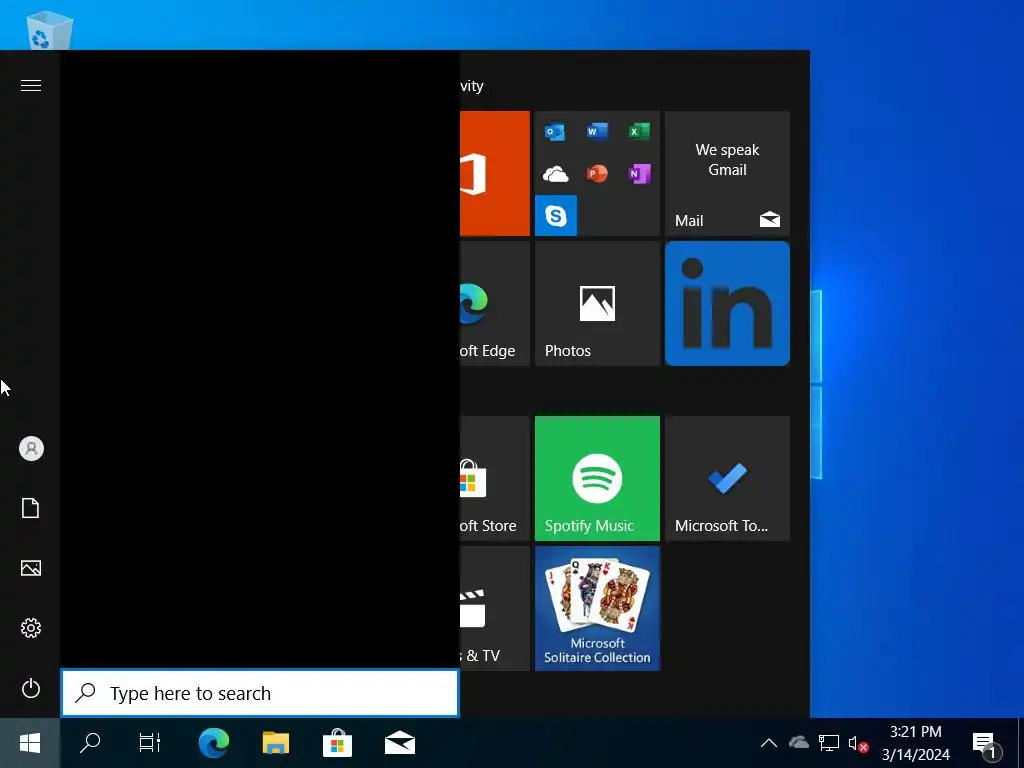Open the Microsoft To Do tile

click(727, 478)
